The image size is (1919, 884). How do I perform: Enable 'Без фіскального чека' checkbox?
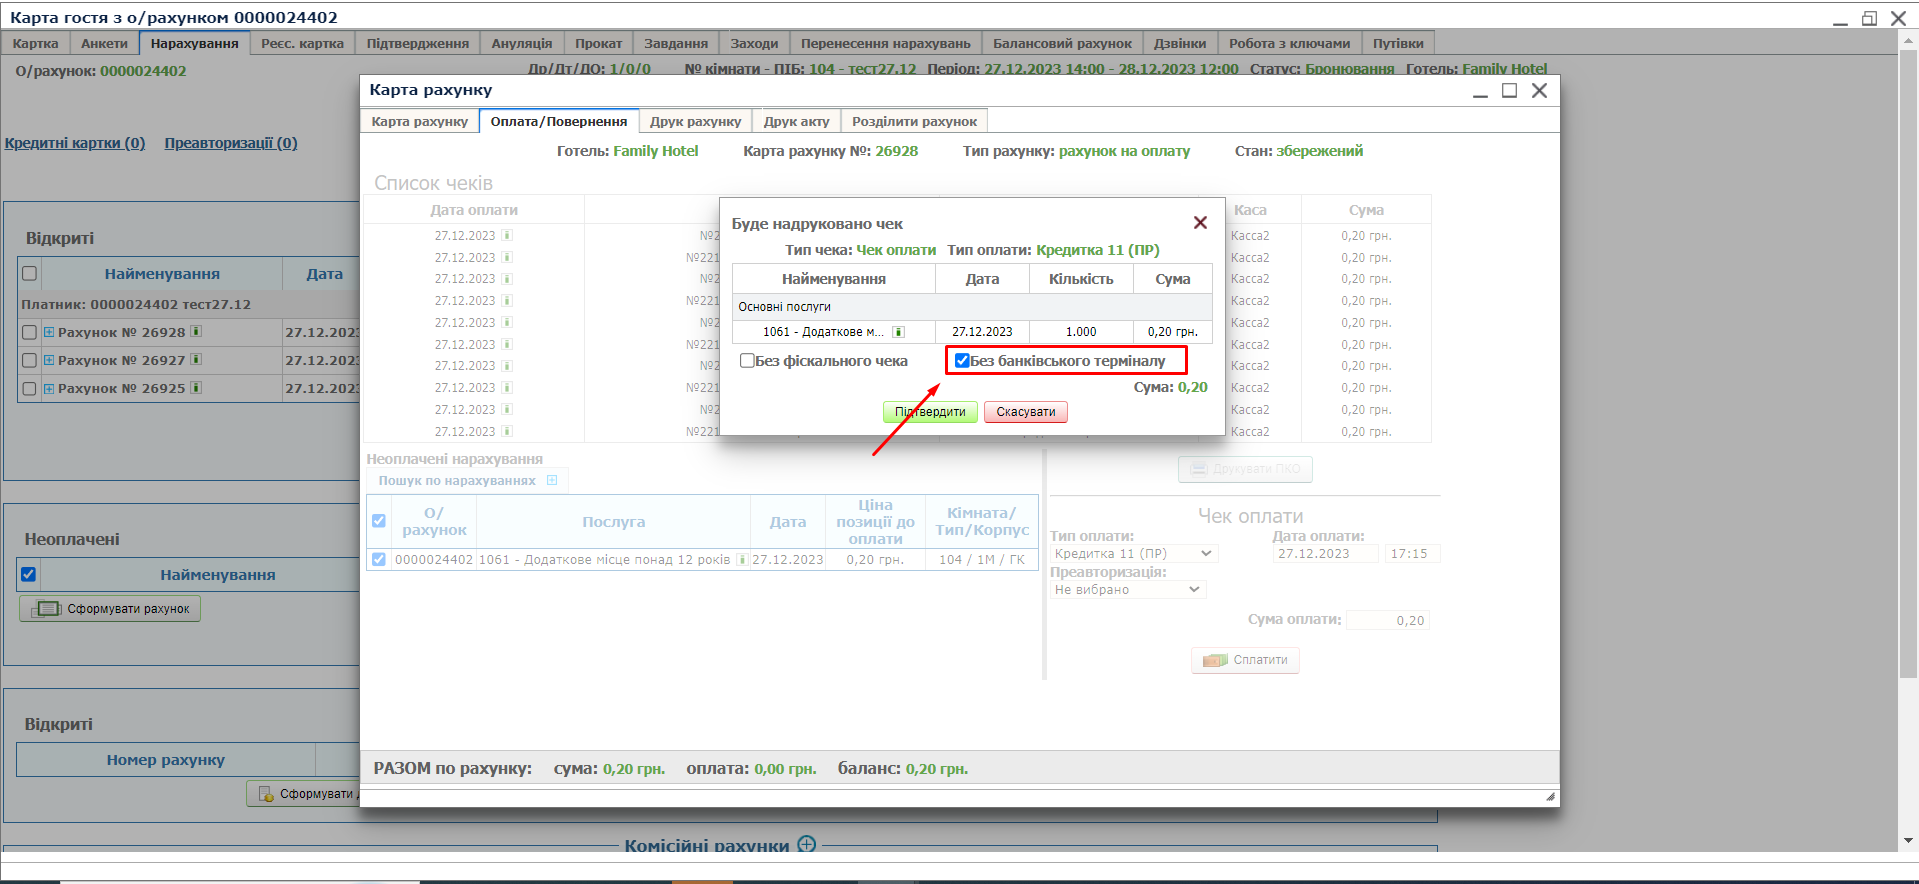[x=747, y=361]
